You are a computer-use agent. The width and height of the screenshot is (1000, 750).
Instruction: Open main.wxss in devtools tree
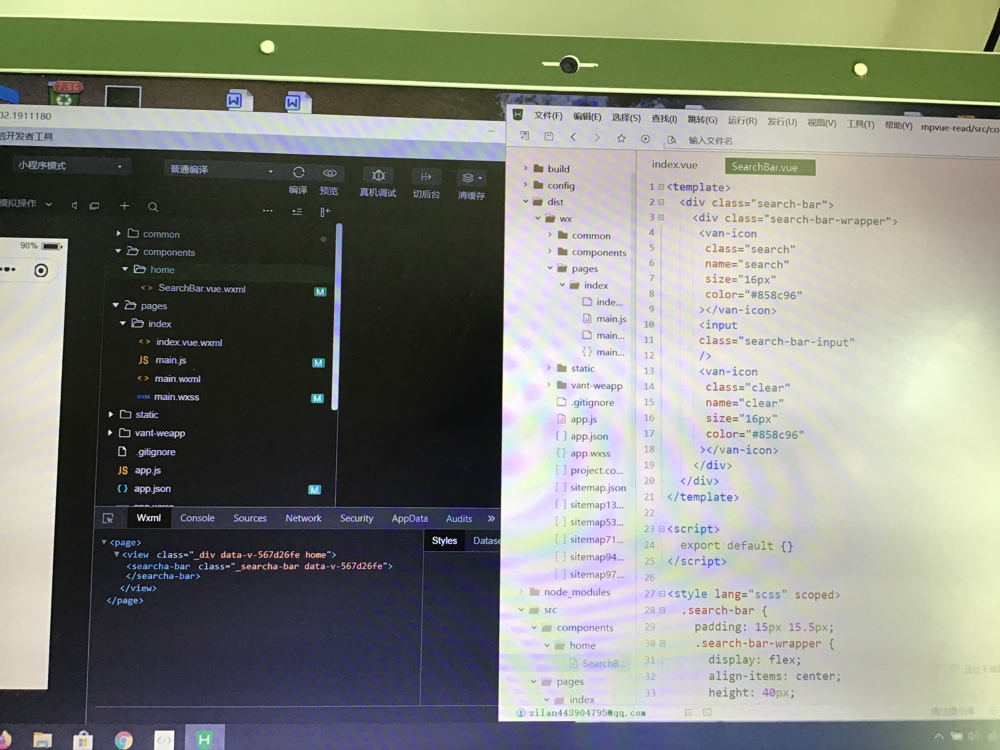(177, 397)
